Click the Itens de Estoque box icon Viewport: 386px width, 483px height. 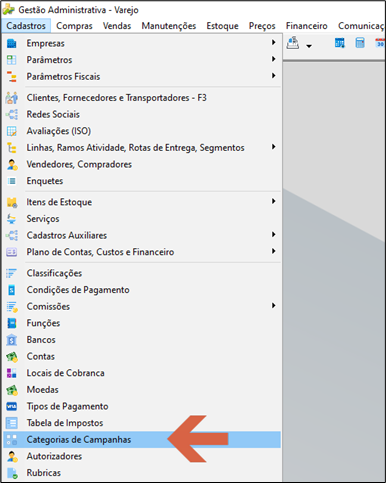click(12, 202)
